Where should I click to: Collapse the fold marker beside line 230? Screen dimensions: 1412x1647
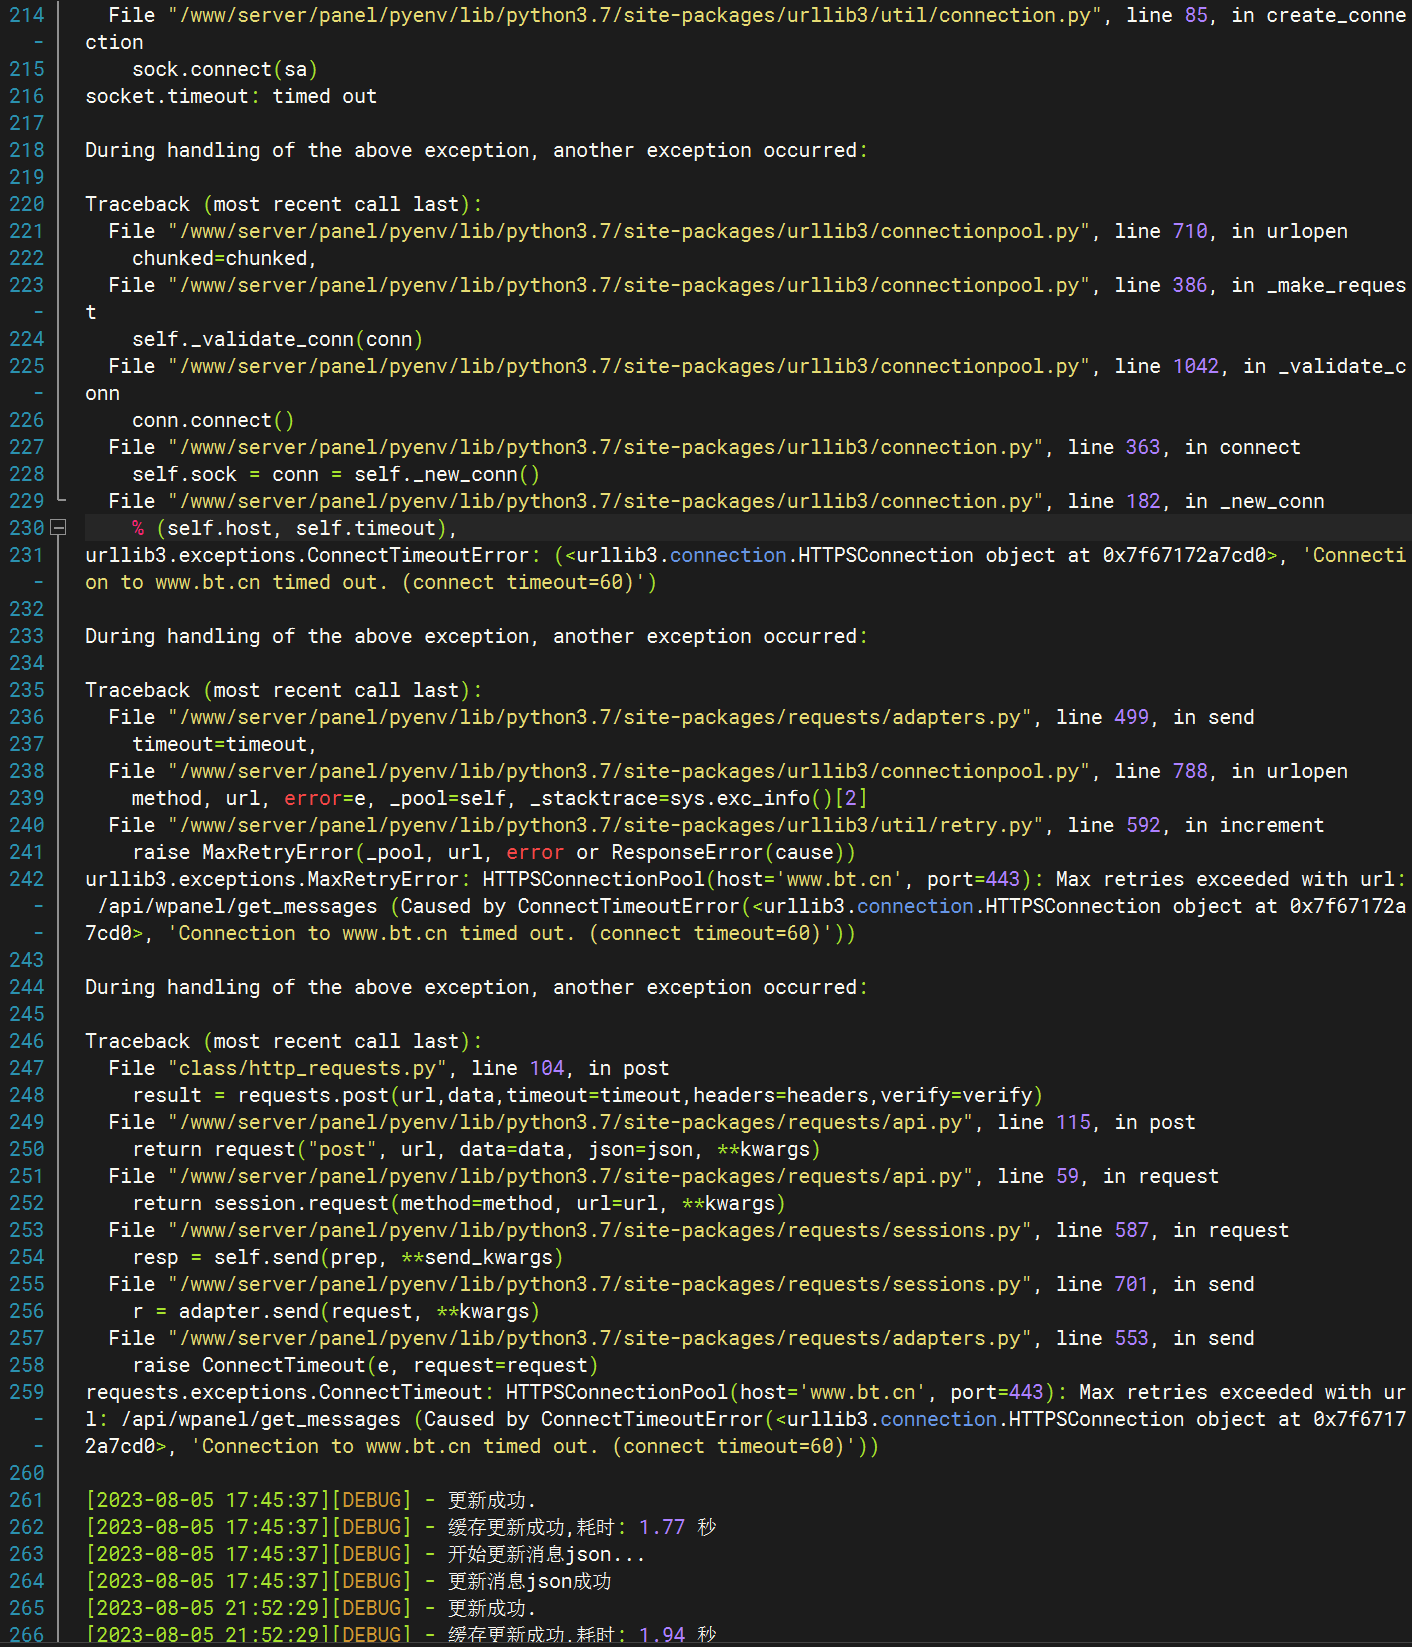(x=58, y=527)
